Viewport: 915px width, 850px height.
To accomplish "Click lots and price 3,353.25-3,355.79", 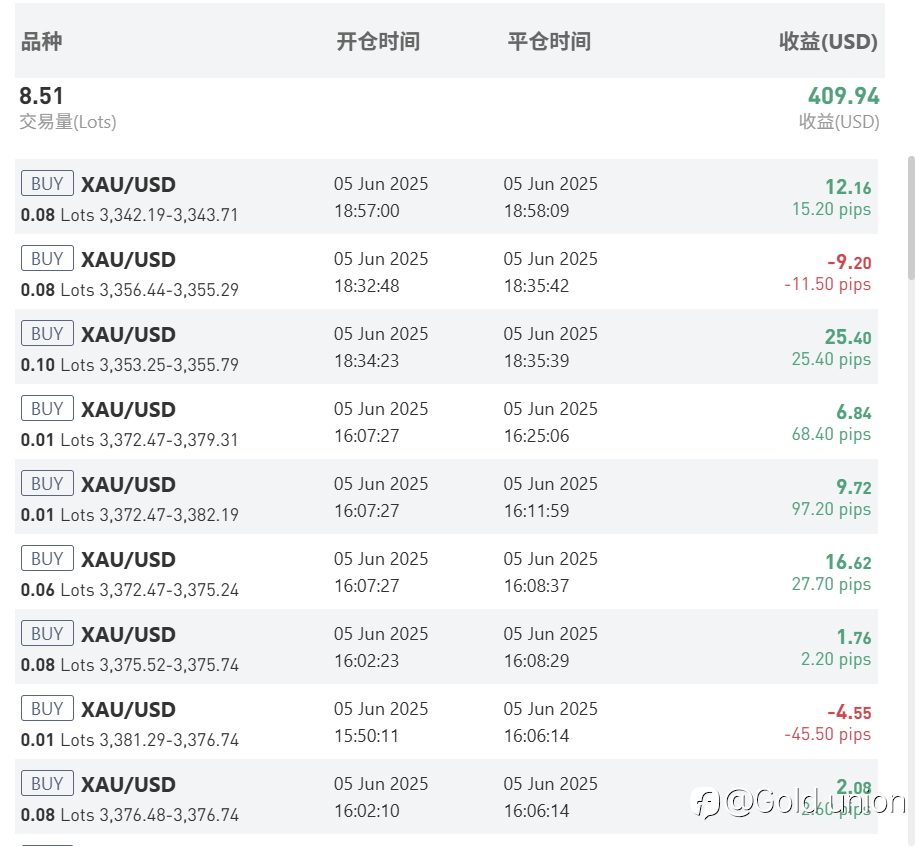I will [130, 365].
